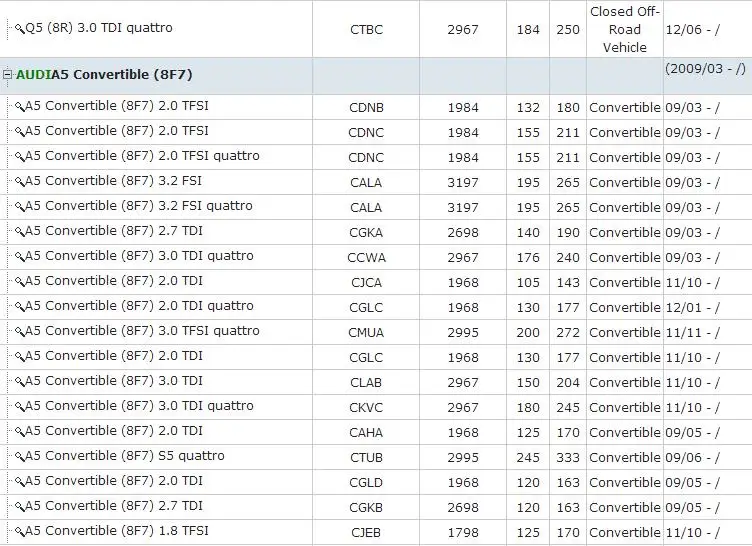
Task: Select A5 Convertible 2.7 TDI CGKB entry
Action: click(x=114, y=506)
